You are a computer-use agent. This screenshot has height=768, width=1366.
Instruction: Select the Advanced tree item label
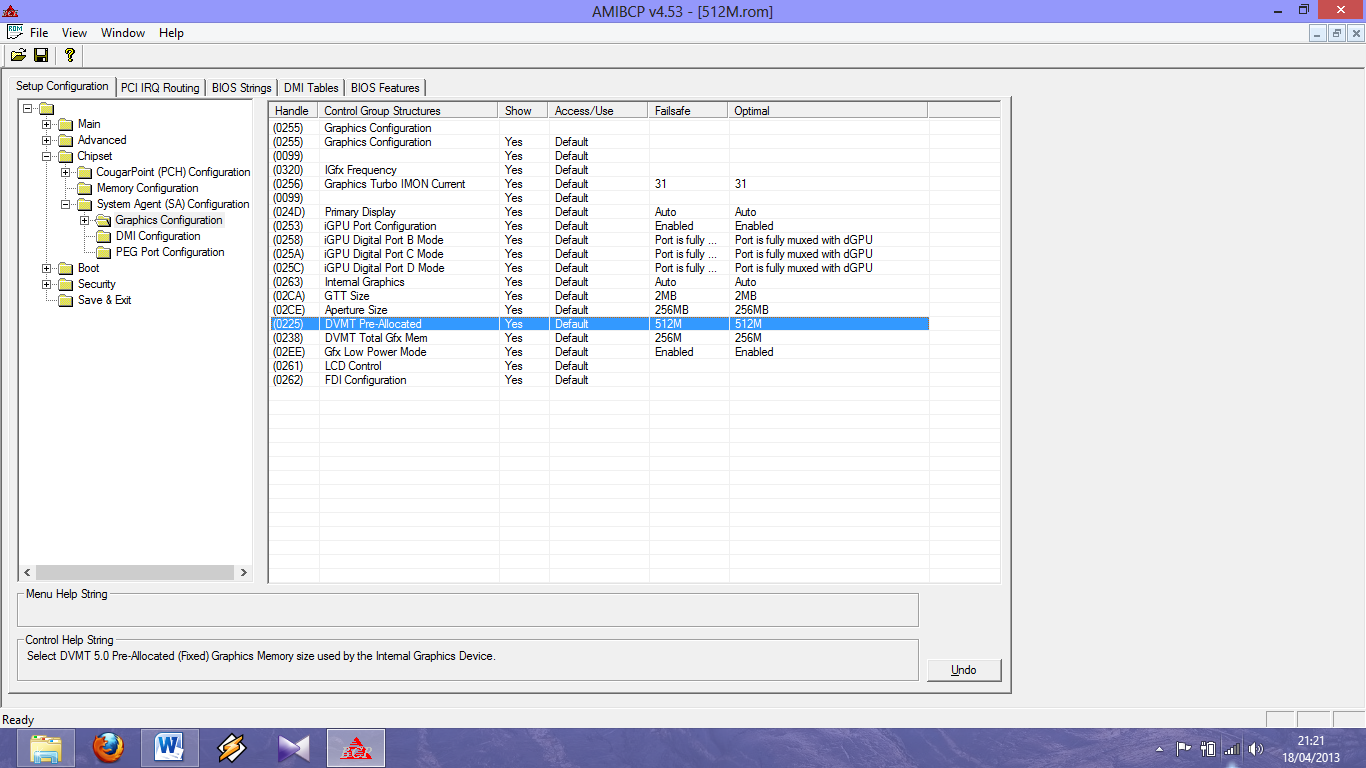[102, 140]
